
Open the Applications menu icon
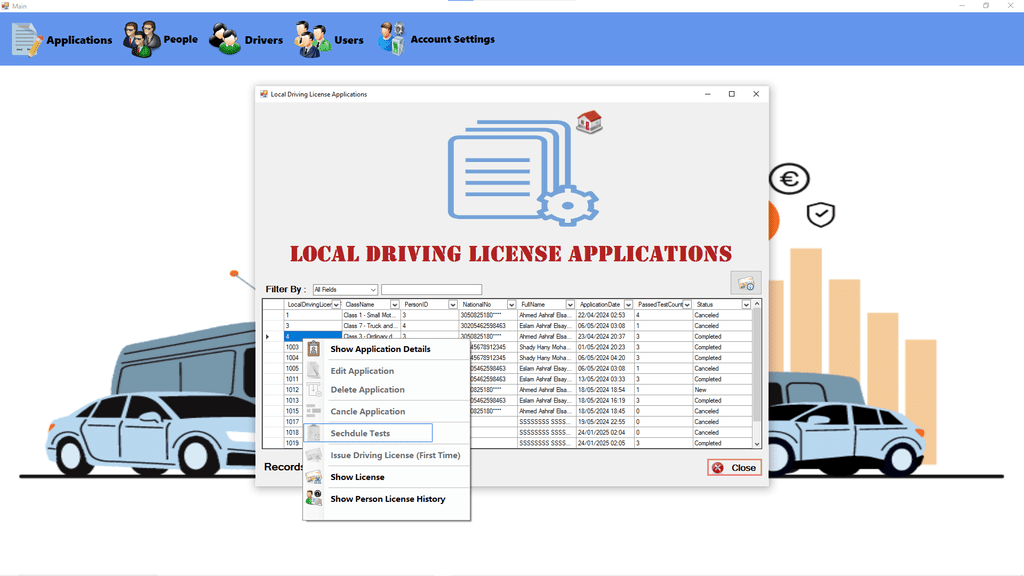tap(27, 39)
